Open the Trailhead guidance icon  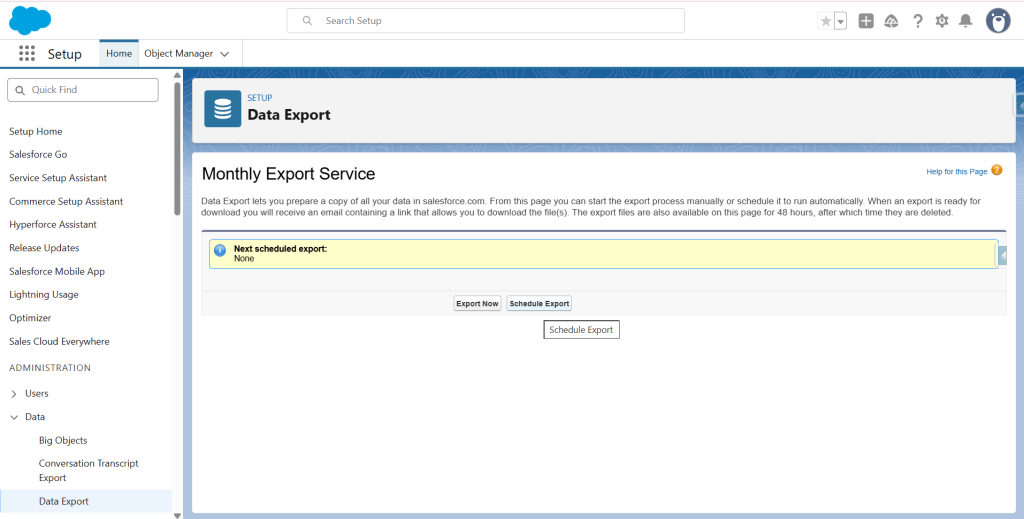click(891, 21)
